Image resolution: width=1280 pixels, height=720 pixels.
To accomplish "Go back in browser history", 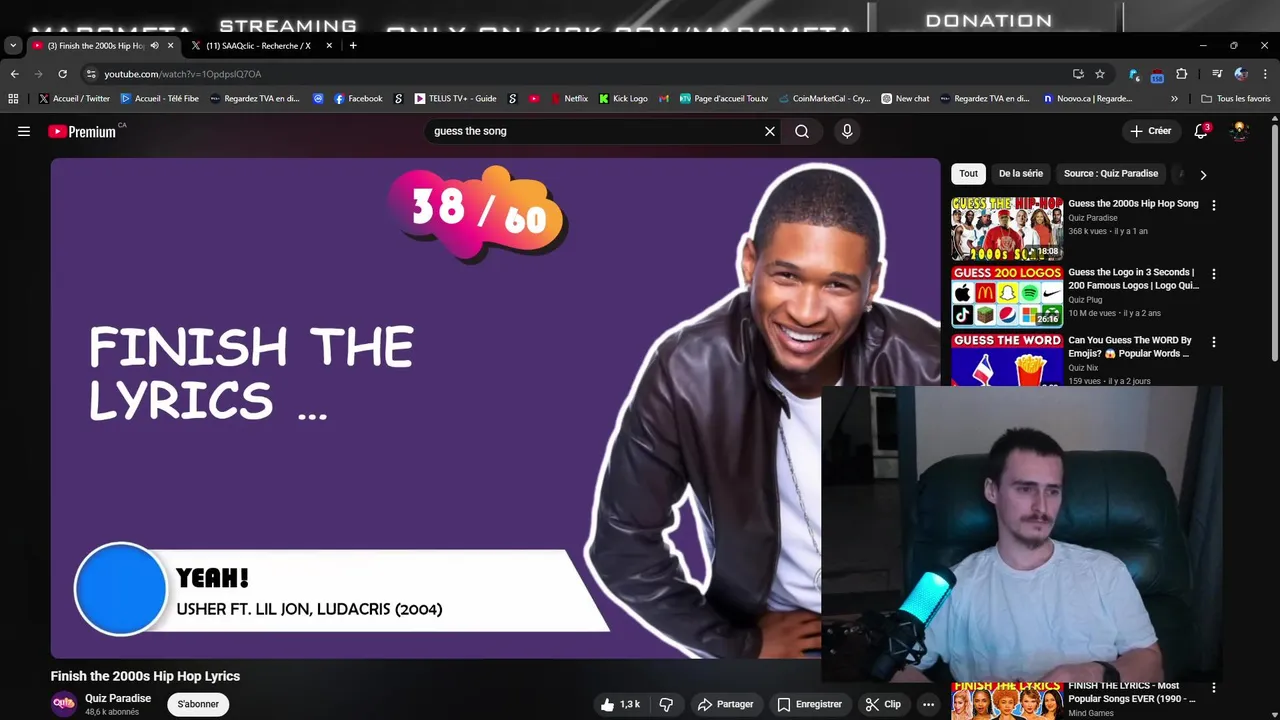I will [14, 73].
